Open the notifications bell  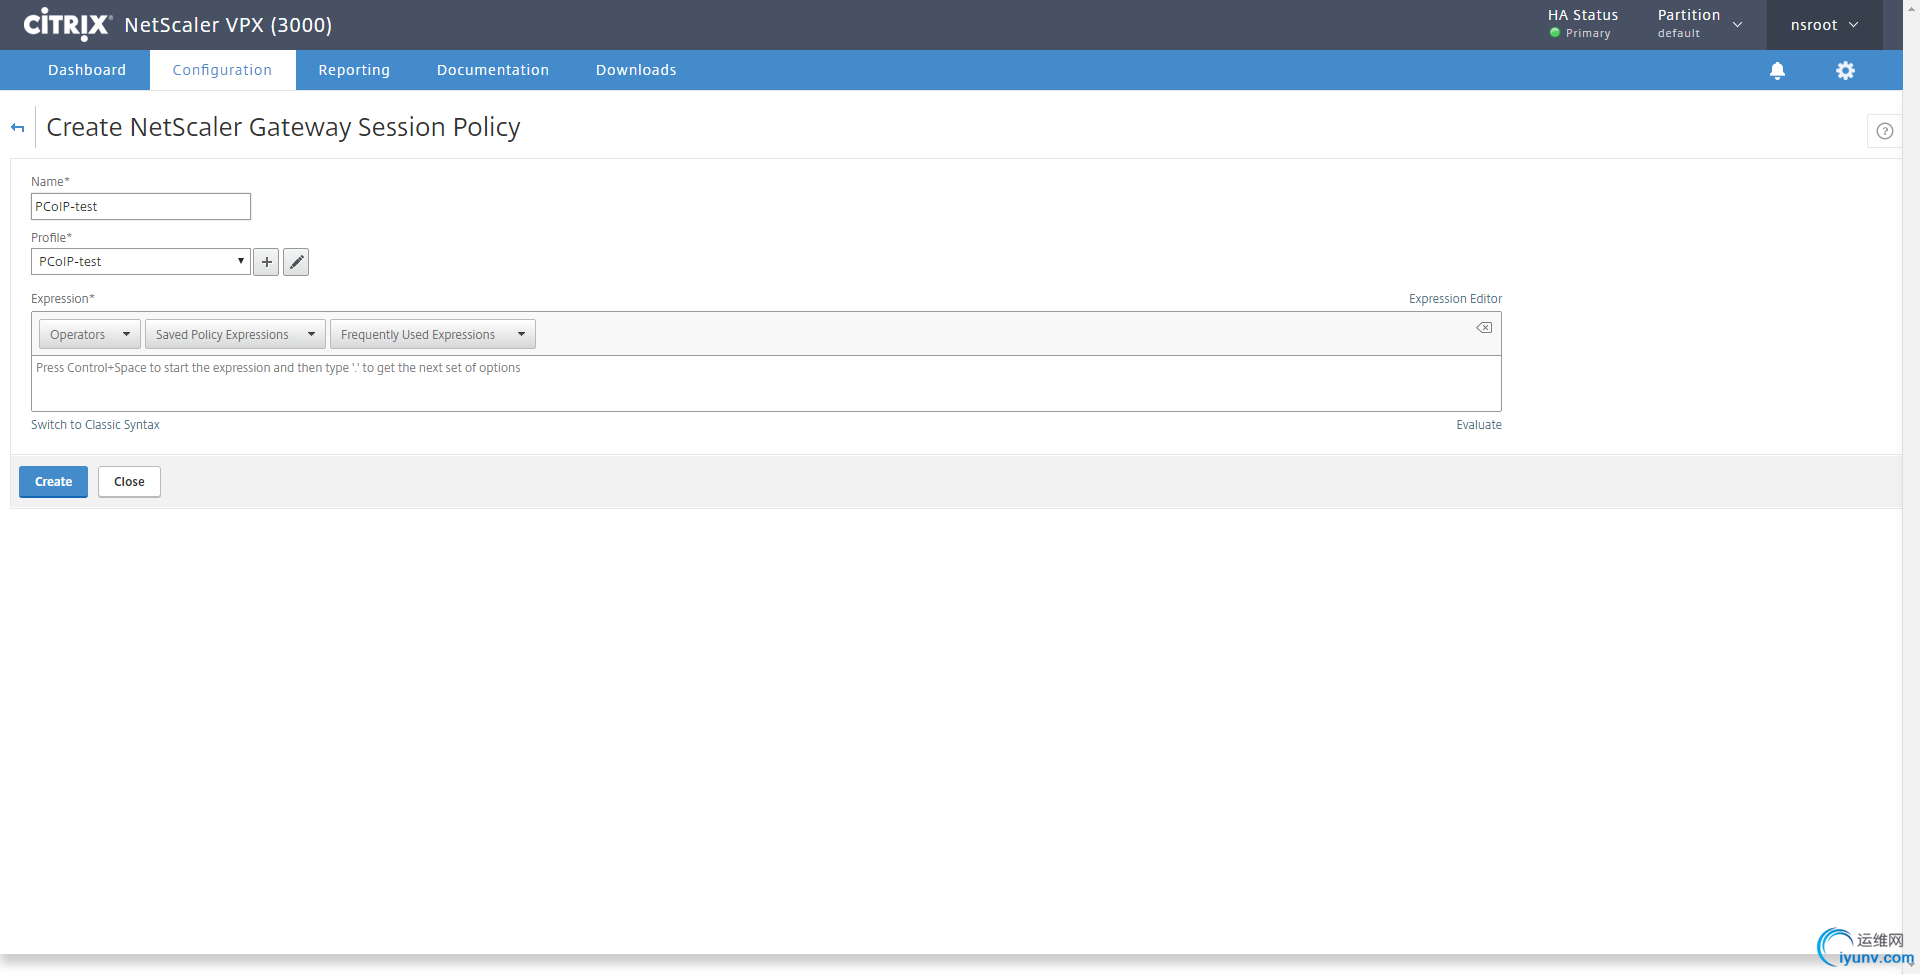(x=1777, y=70)
